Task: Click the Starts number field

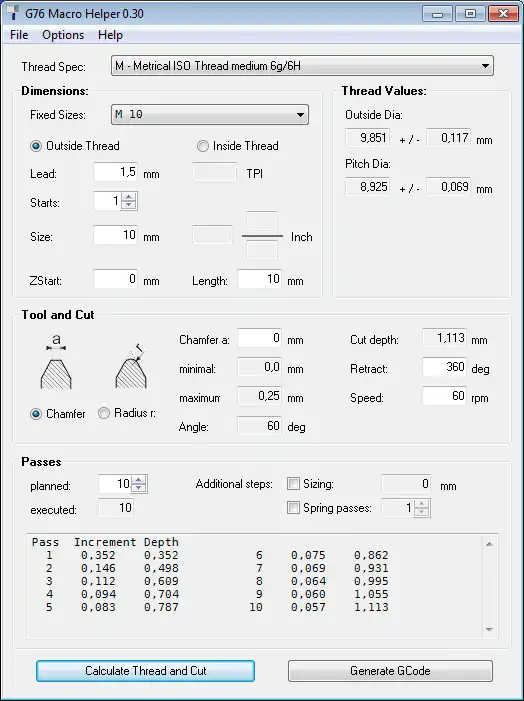Action: tap(108, 201)
